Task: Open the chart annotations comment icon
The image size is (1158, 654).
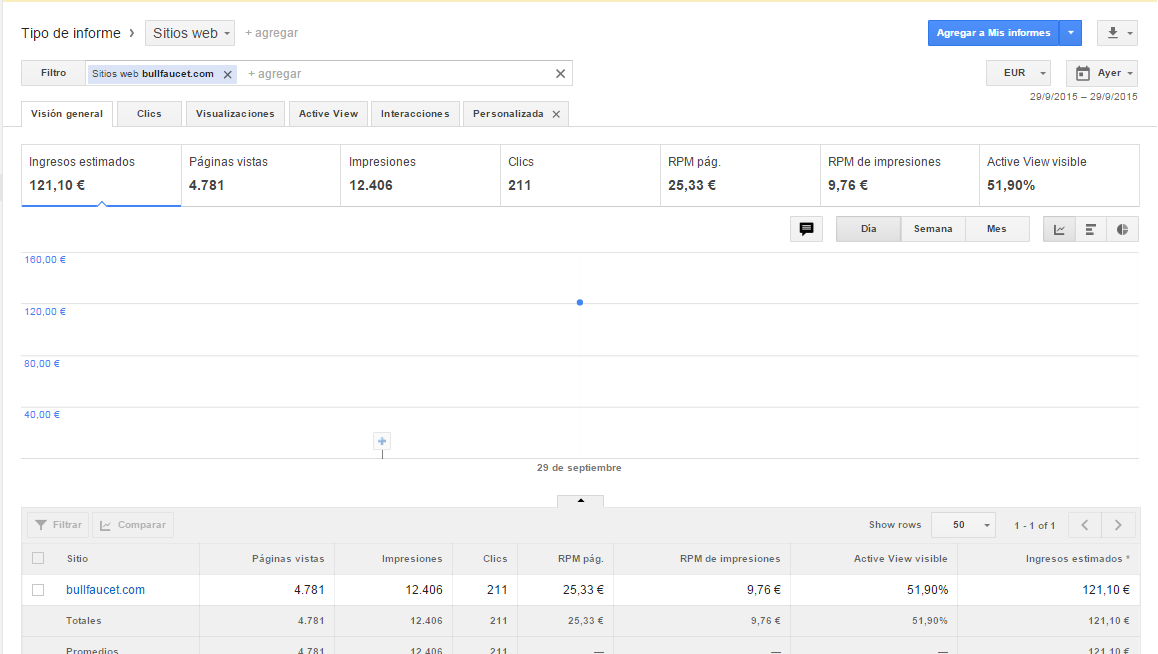Action: (806, 229)
